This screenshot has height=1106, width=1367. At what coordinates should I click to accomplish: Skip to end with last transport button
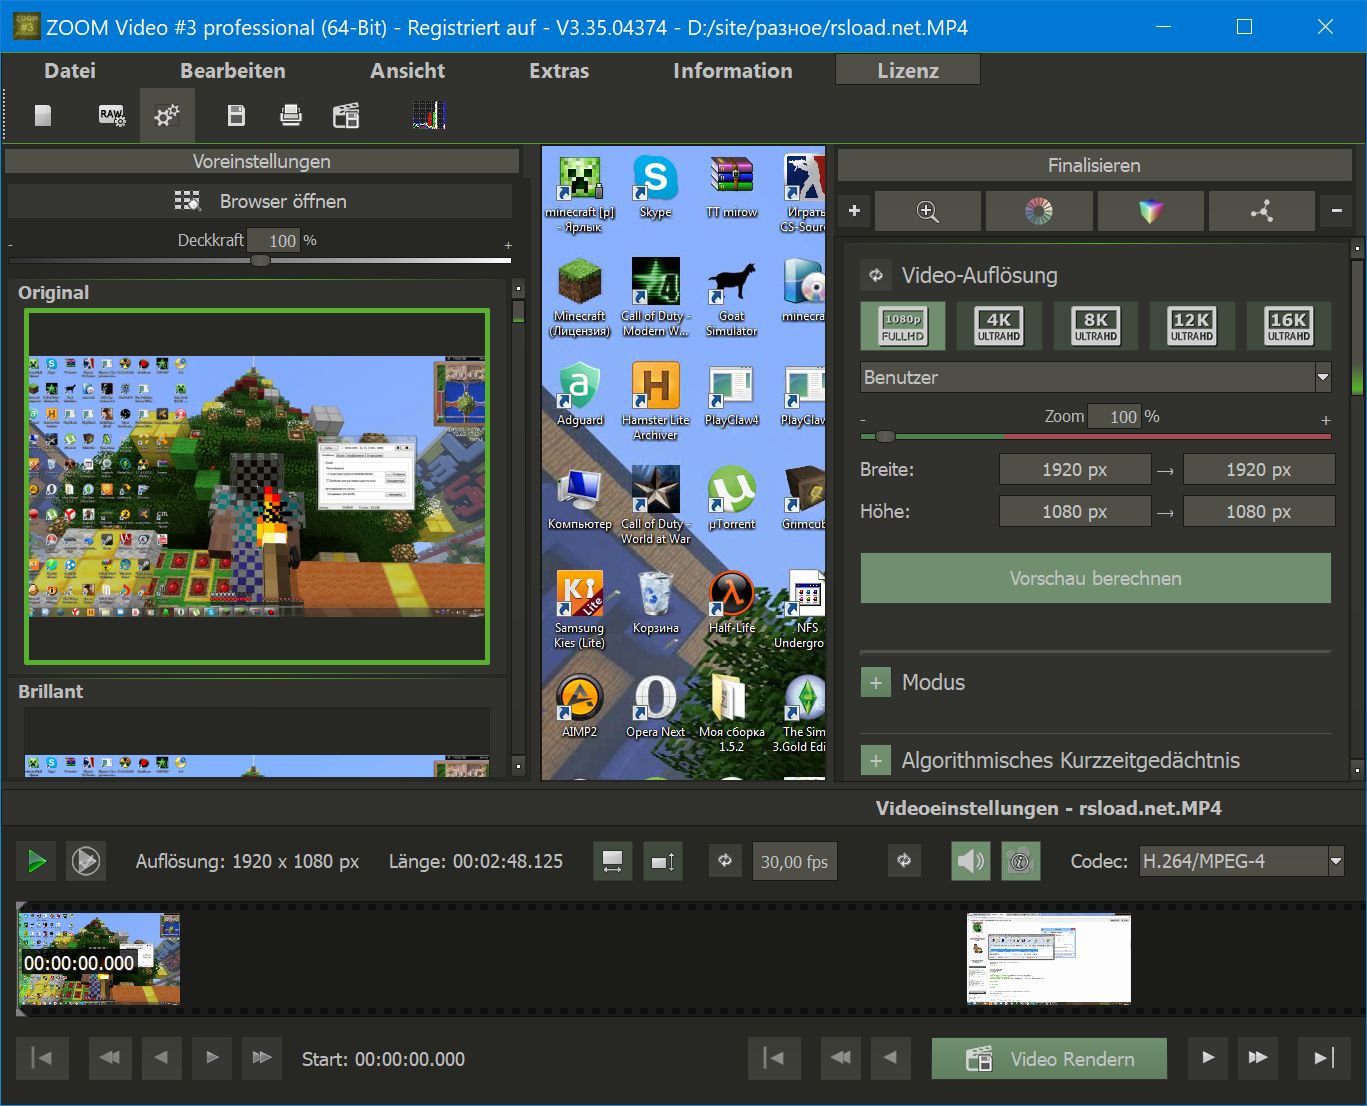point(1323,1058)
